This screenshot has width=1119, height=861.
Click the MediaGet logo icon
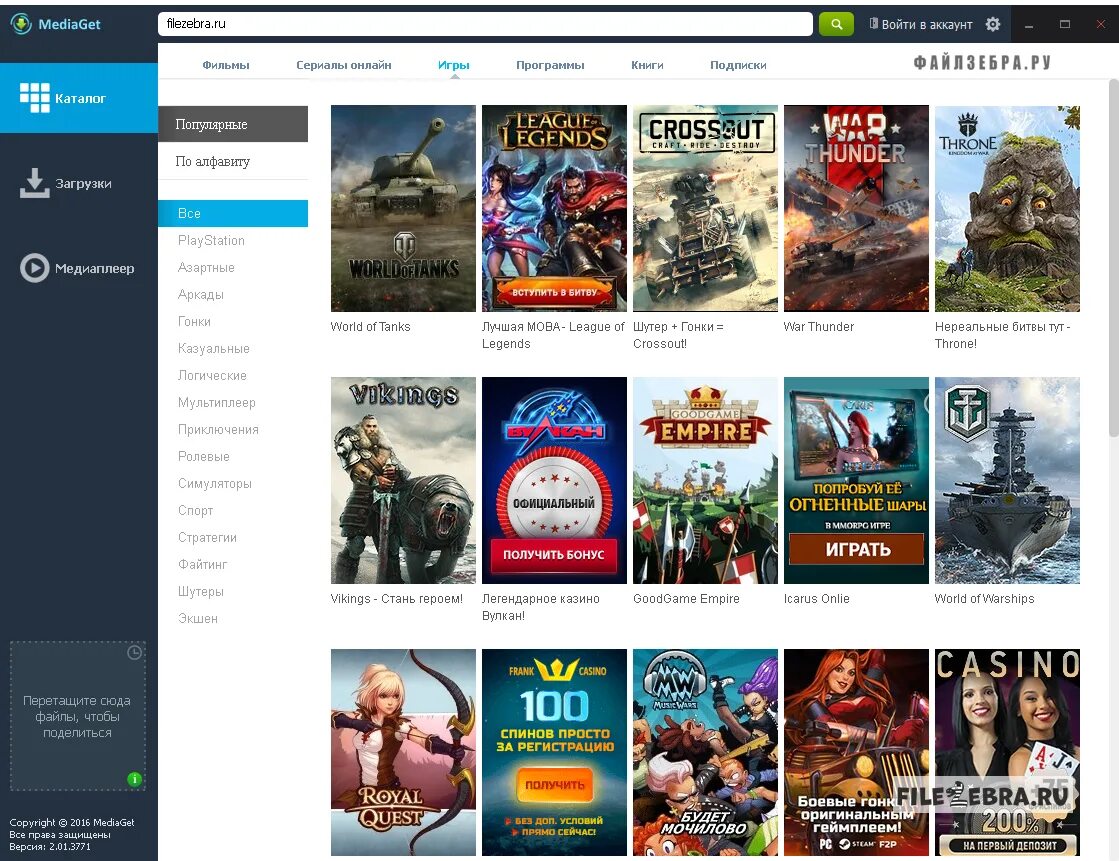21,24
